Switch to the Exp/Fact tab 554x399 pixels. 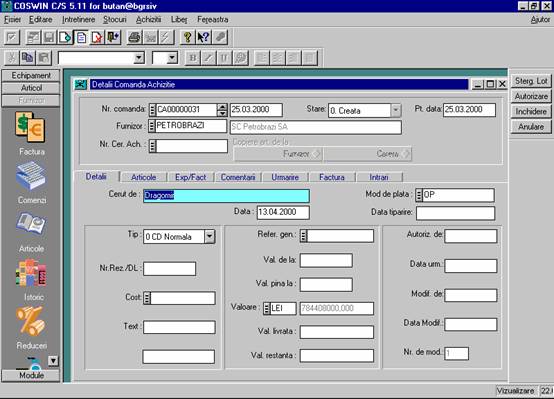(x=190, y=177)
